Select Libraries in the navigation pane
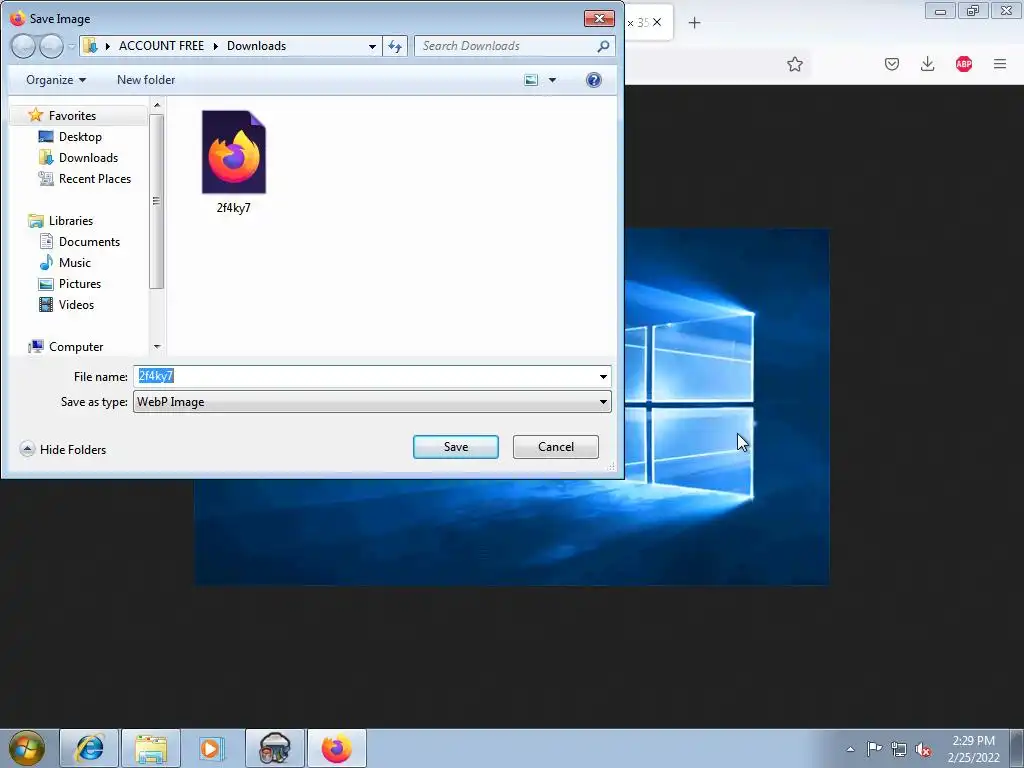Screen dimensions: 1024x768 pos(71,221)
